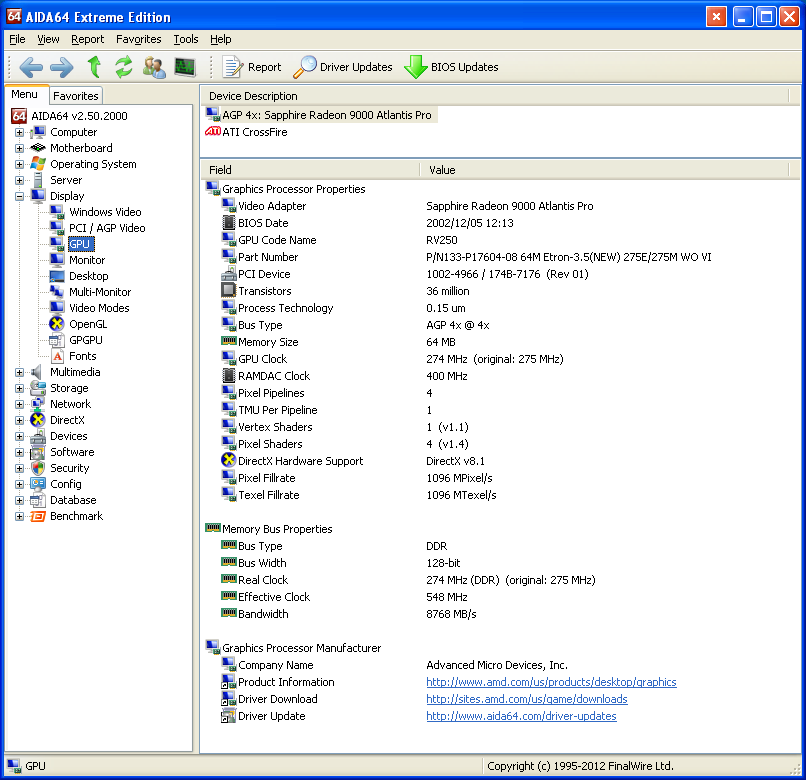Expand the Multimedia tree node
The width and height of the screenshot is (806, 780).
[19, 372]
